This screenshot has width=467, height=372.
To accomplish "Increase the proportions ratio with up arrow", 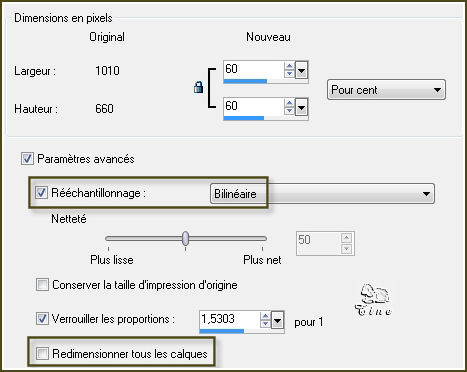I will pos(265,316).
